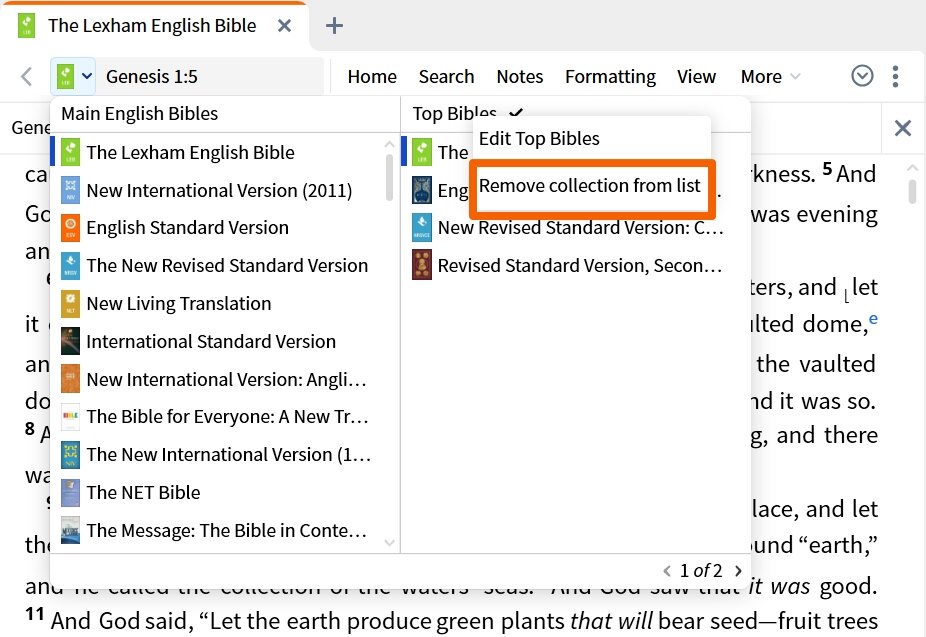Image resolution: width=926 pixels, height=637 pixels.
Task: Go back with the left arrow
Action: [26, 77]
